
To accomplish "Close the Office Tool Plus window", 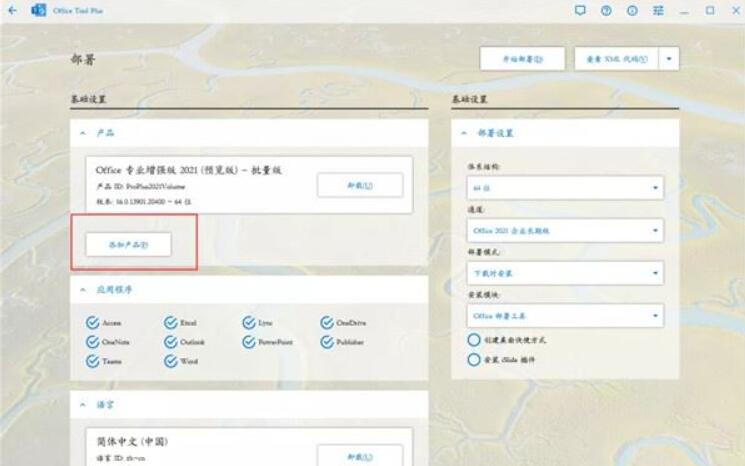I will point(736,10).
